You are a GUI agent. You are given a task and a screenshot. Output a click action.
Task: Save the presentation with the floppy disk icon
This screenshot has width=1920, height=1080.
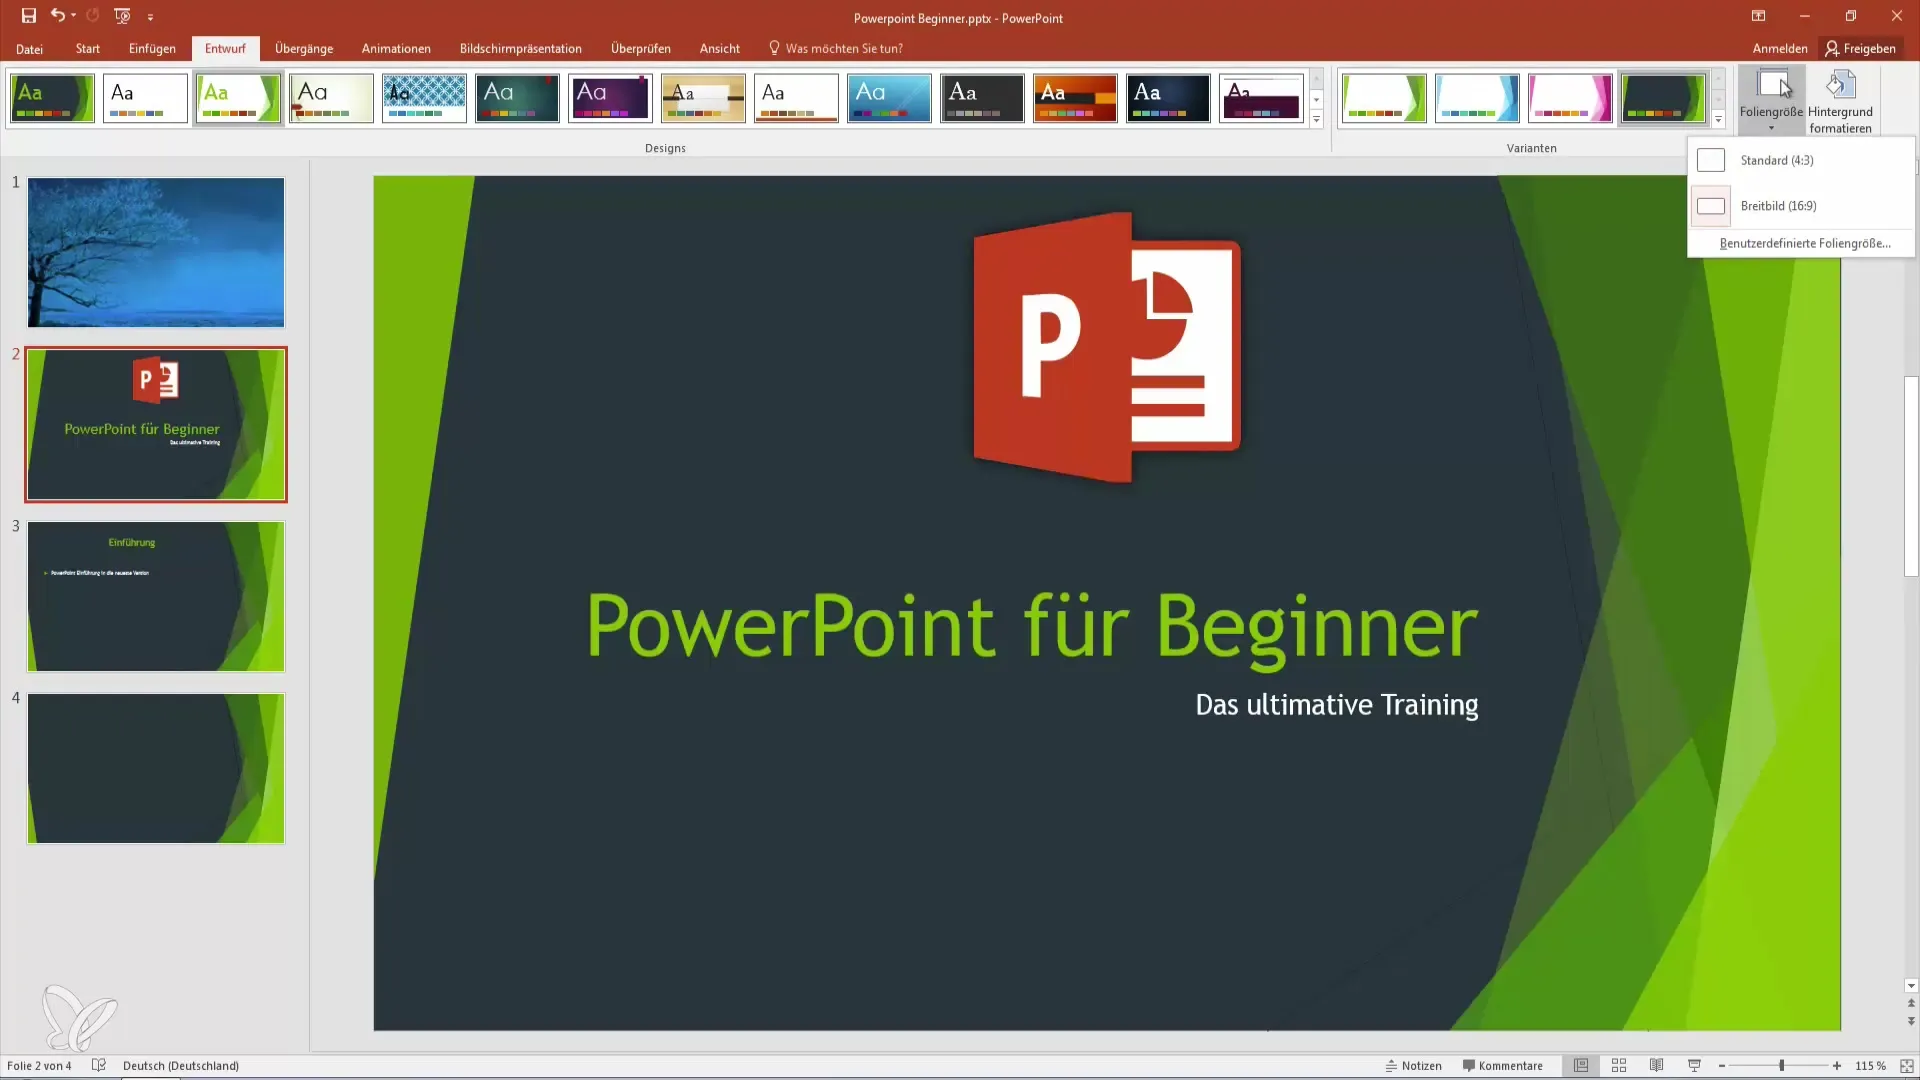(28, 16)
